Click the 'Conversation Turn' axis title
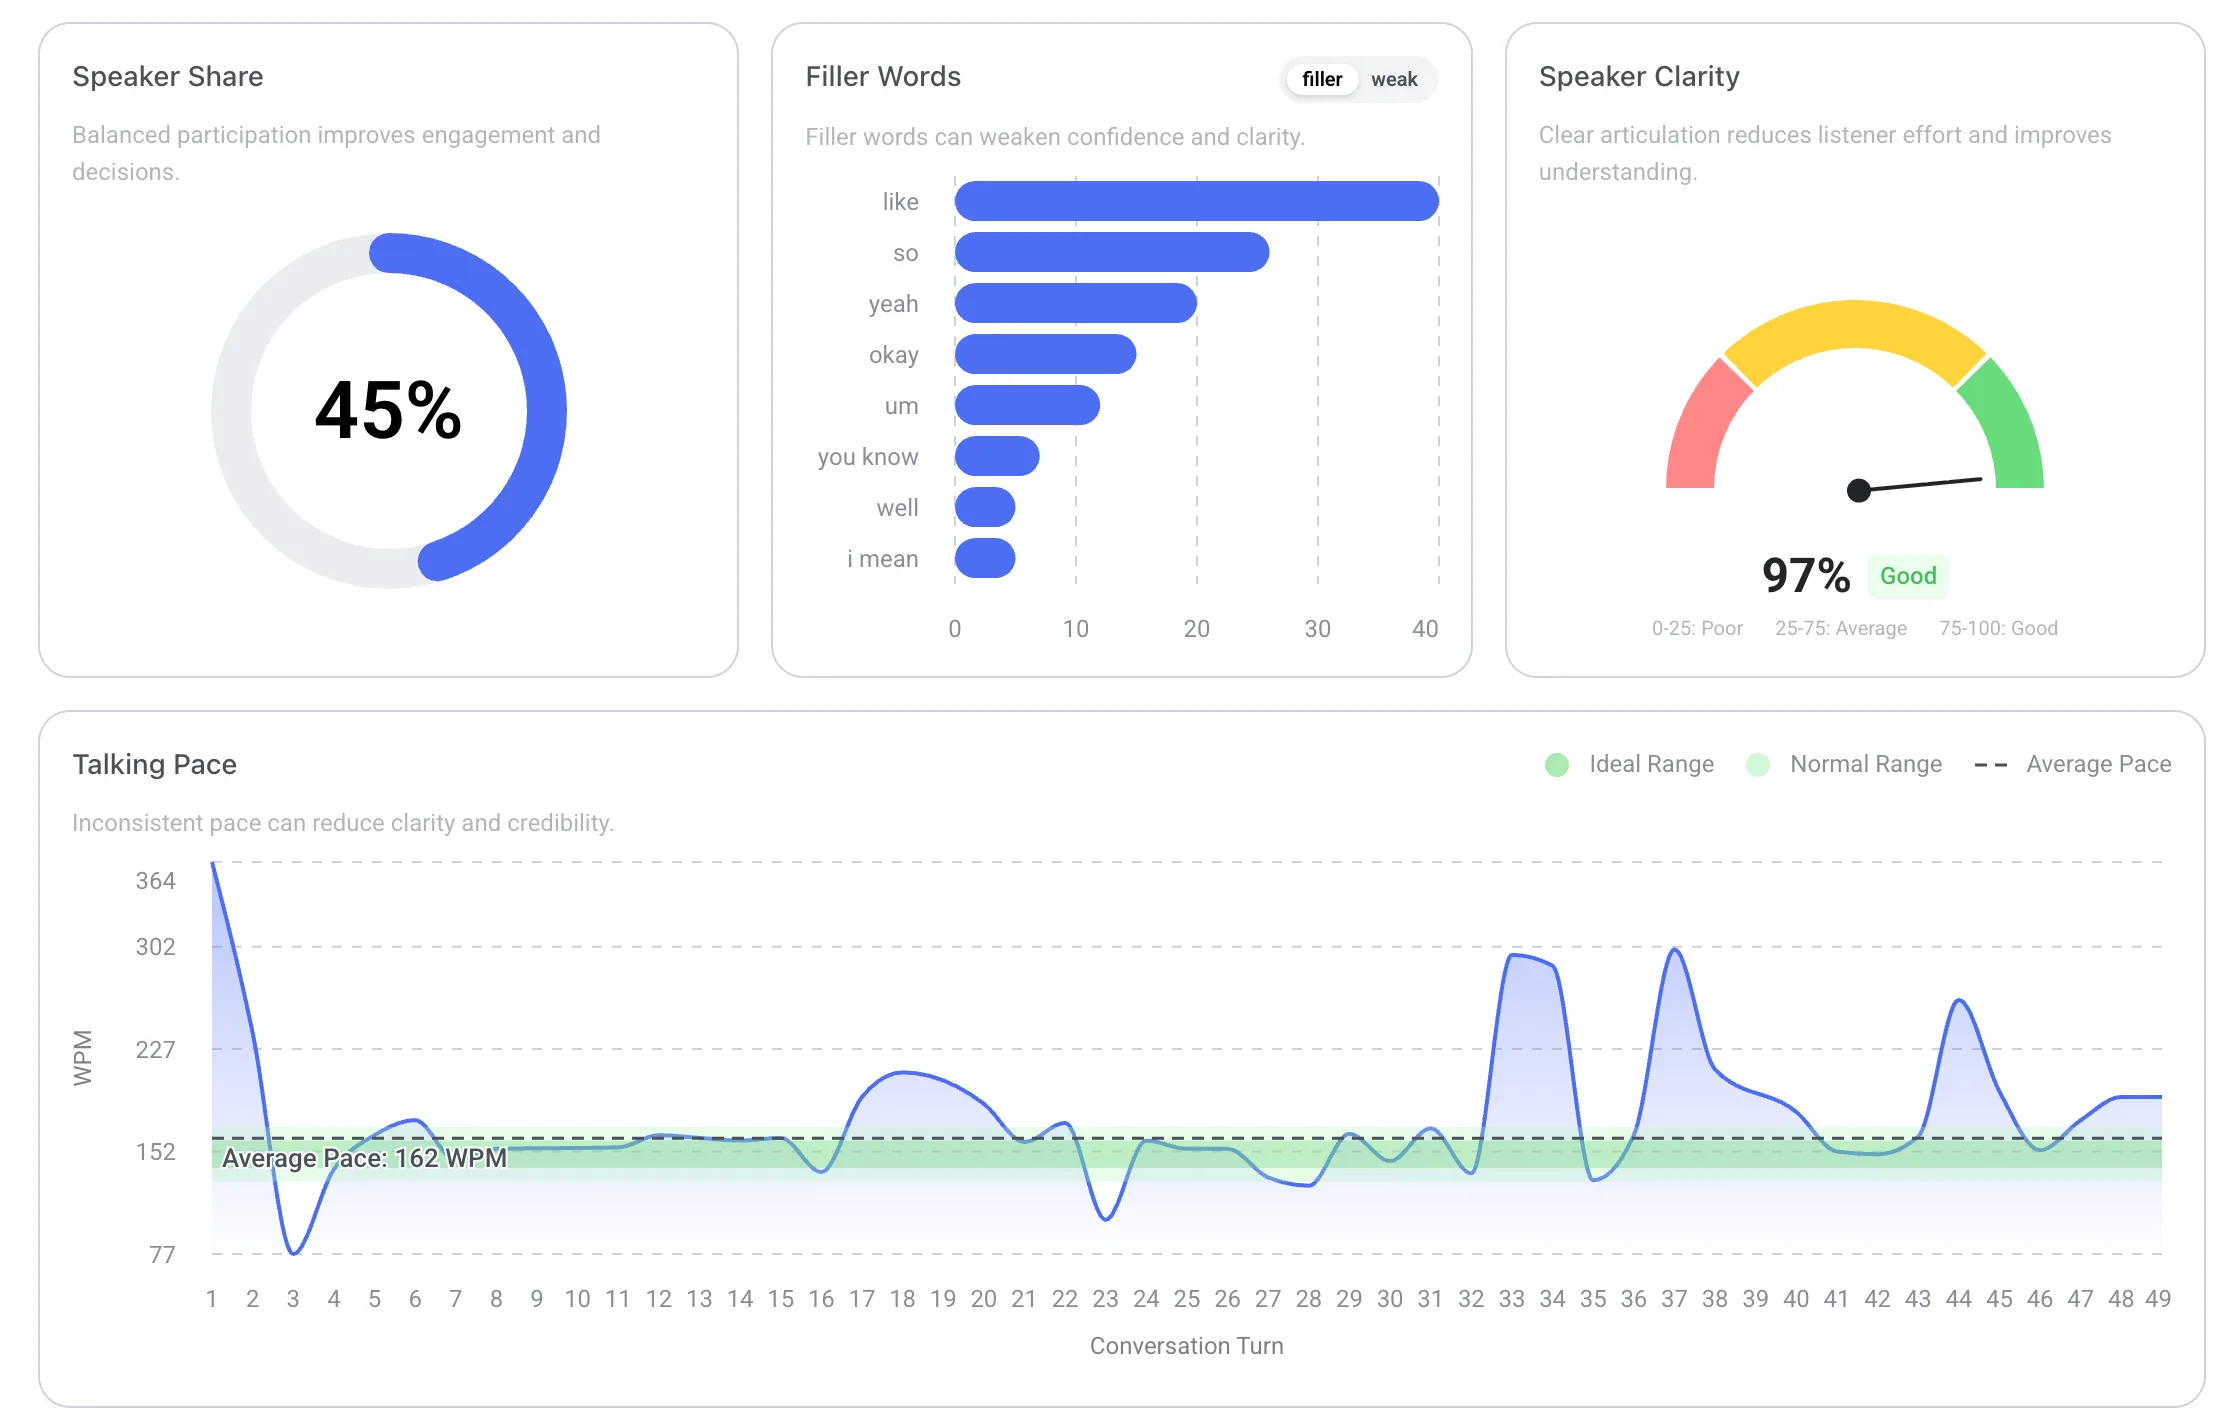This screenshot has width=2224, height=1422. (1187, 1346)
